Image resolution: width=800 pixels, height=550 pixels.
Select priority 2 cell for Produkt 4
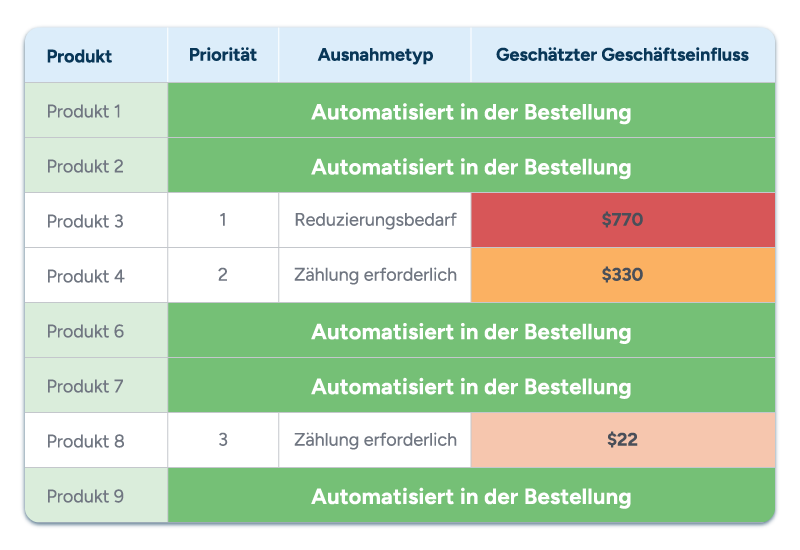pos(223,276)
